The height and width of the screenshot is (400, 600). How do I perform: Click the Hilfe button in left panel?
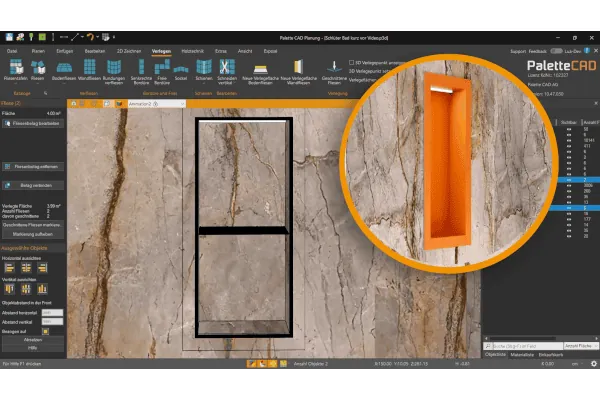pyautogui.click(x=33, y=348)
